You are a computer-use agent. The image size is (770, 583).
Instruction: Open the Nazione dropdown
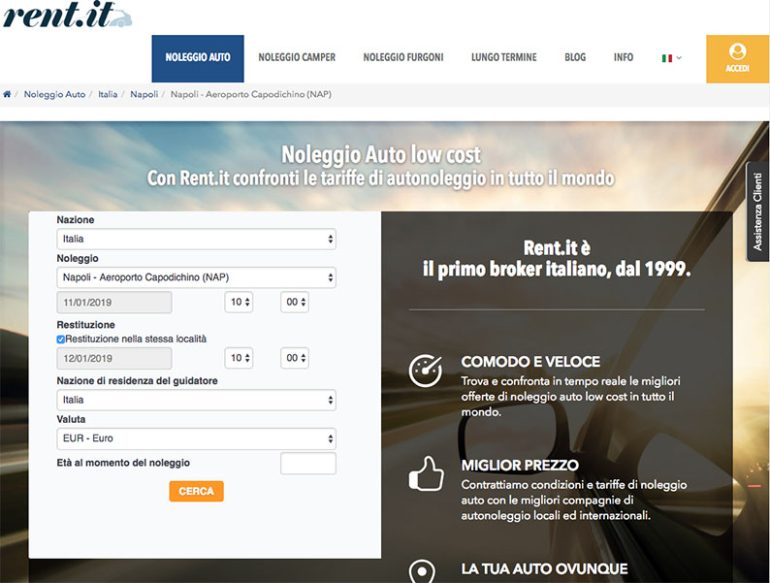pos(196,239)
